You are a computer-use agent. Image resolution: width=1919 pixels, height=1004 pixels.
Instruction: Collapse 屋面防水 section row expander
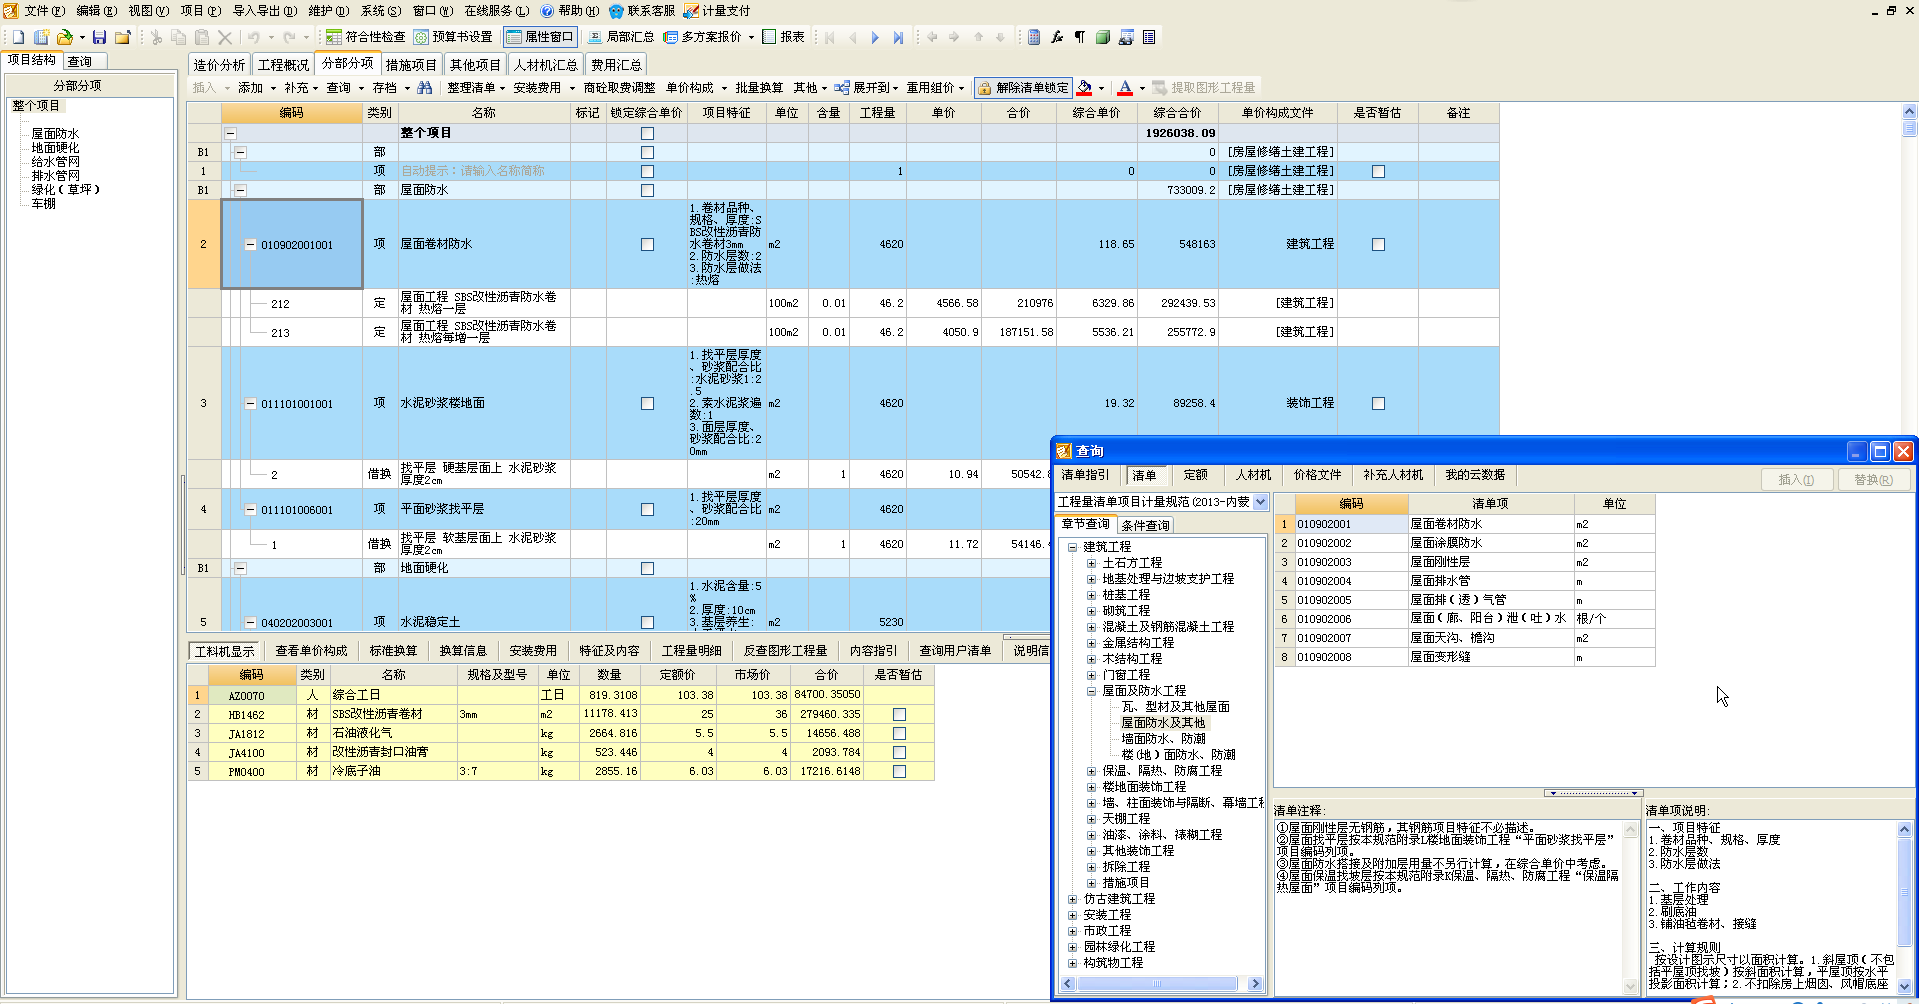pos(240,190)
